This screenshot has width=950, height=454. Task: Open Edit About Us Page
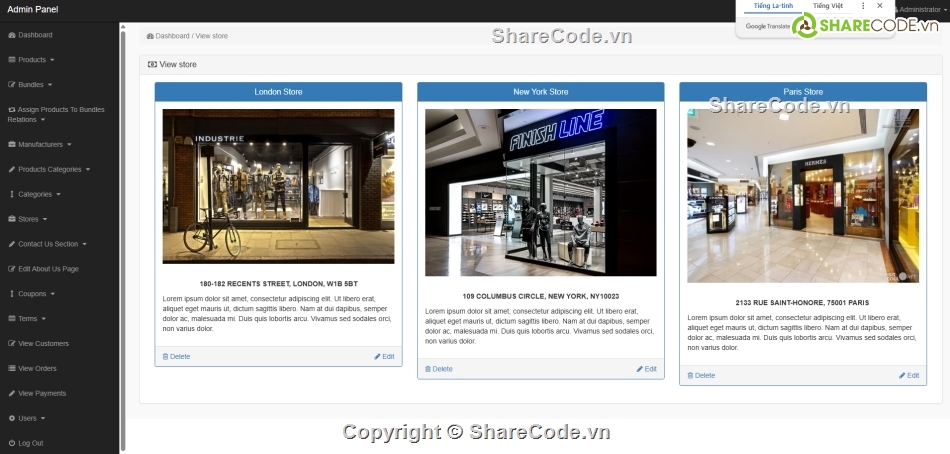pyautogui.click(x=44, y=269)
